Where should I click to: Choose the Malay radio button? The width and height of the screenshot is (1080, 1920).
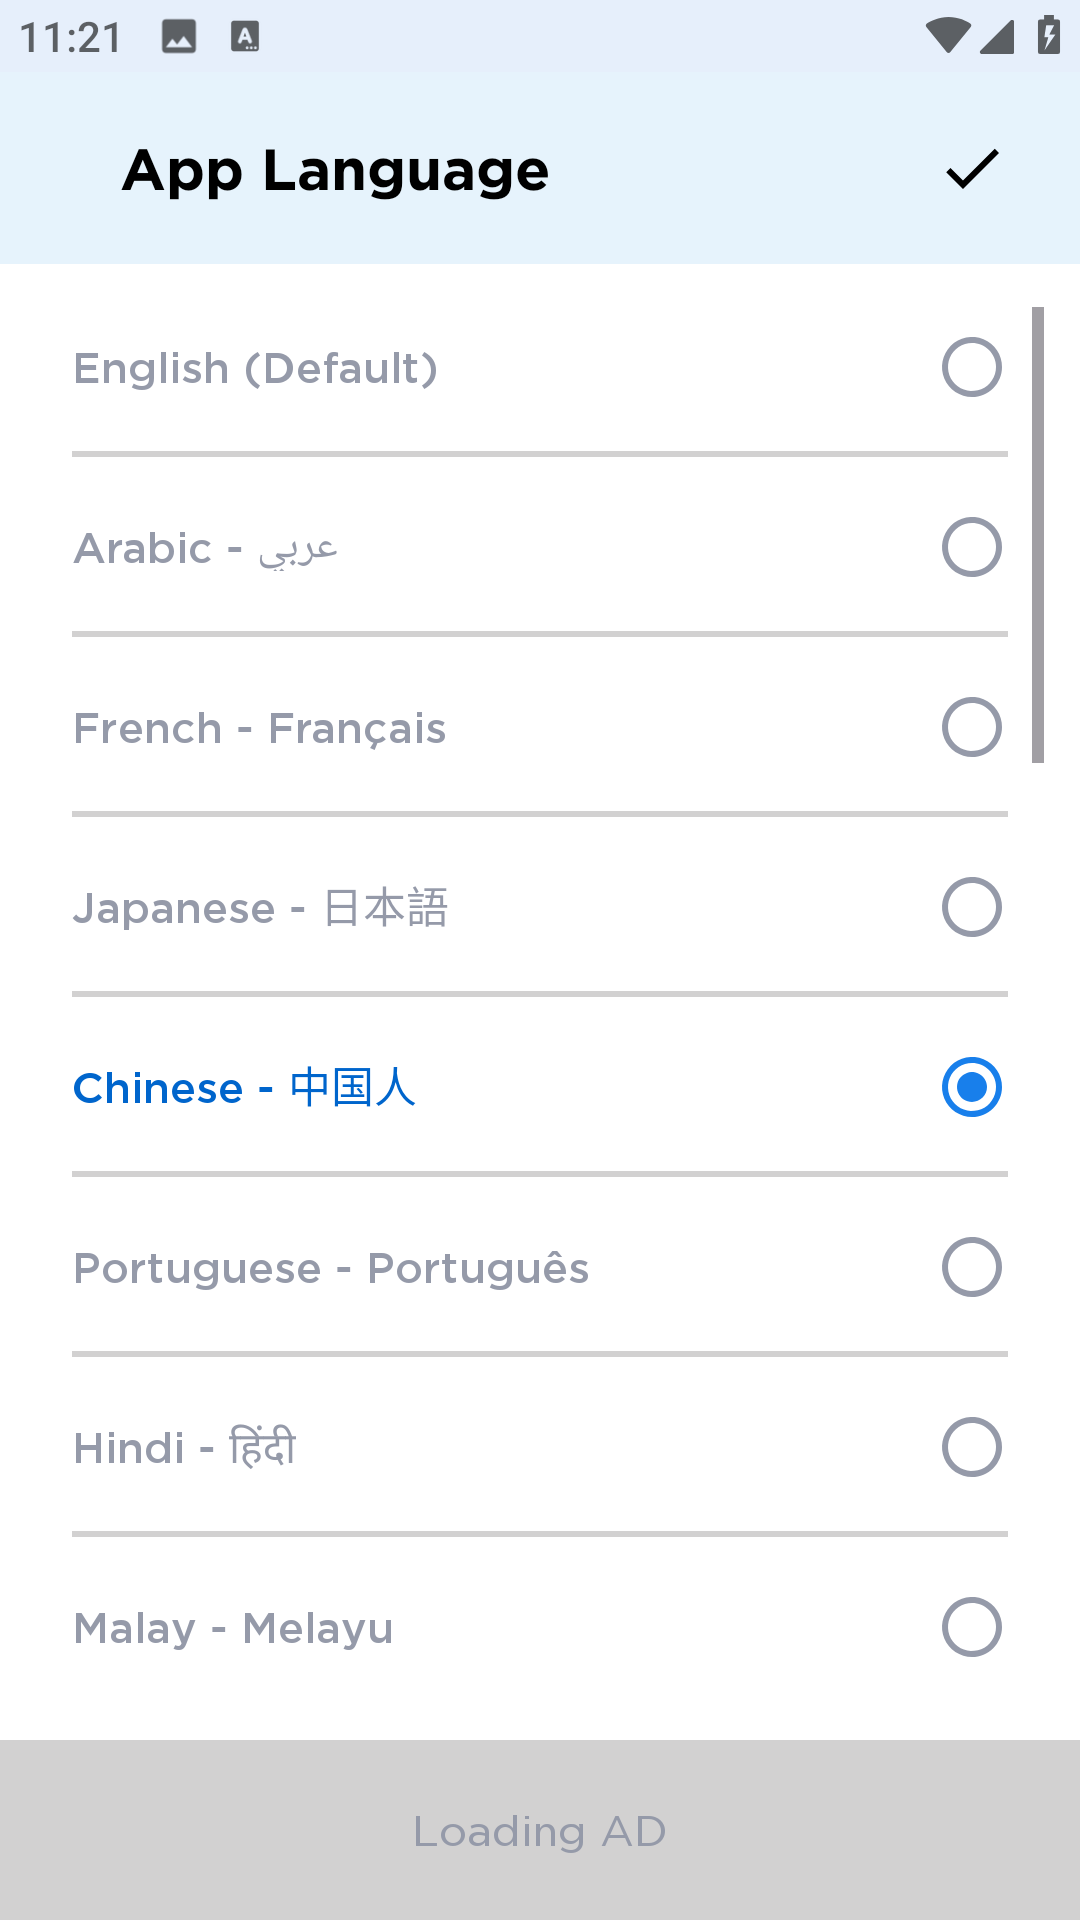click(971, 1627)
